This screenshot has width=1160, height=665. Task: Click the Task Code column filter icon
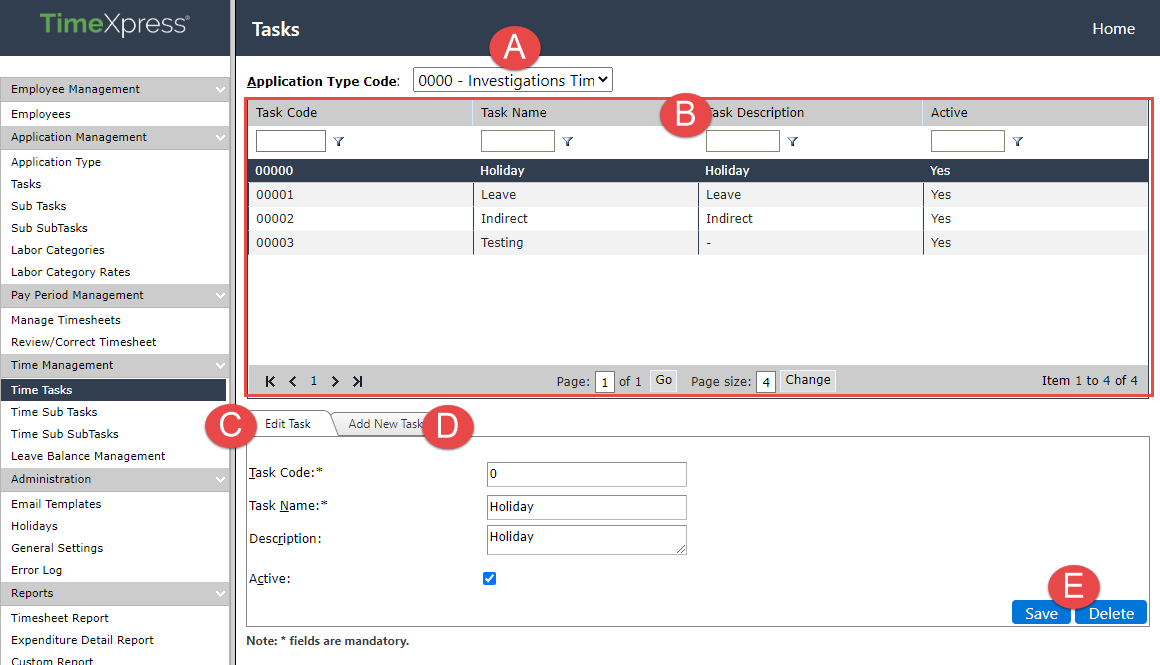point(339,141)
